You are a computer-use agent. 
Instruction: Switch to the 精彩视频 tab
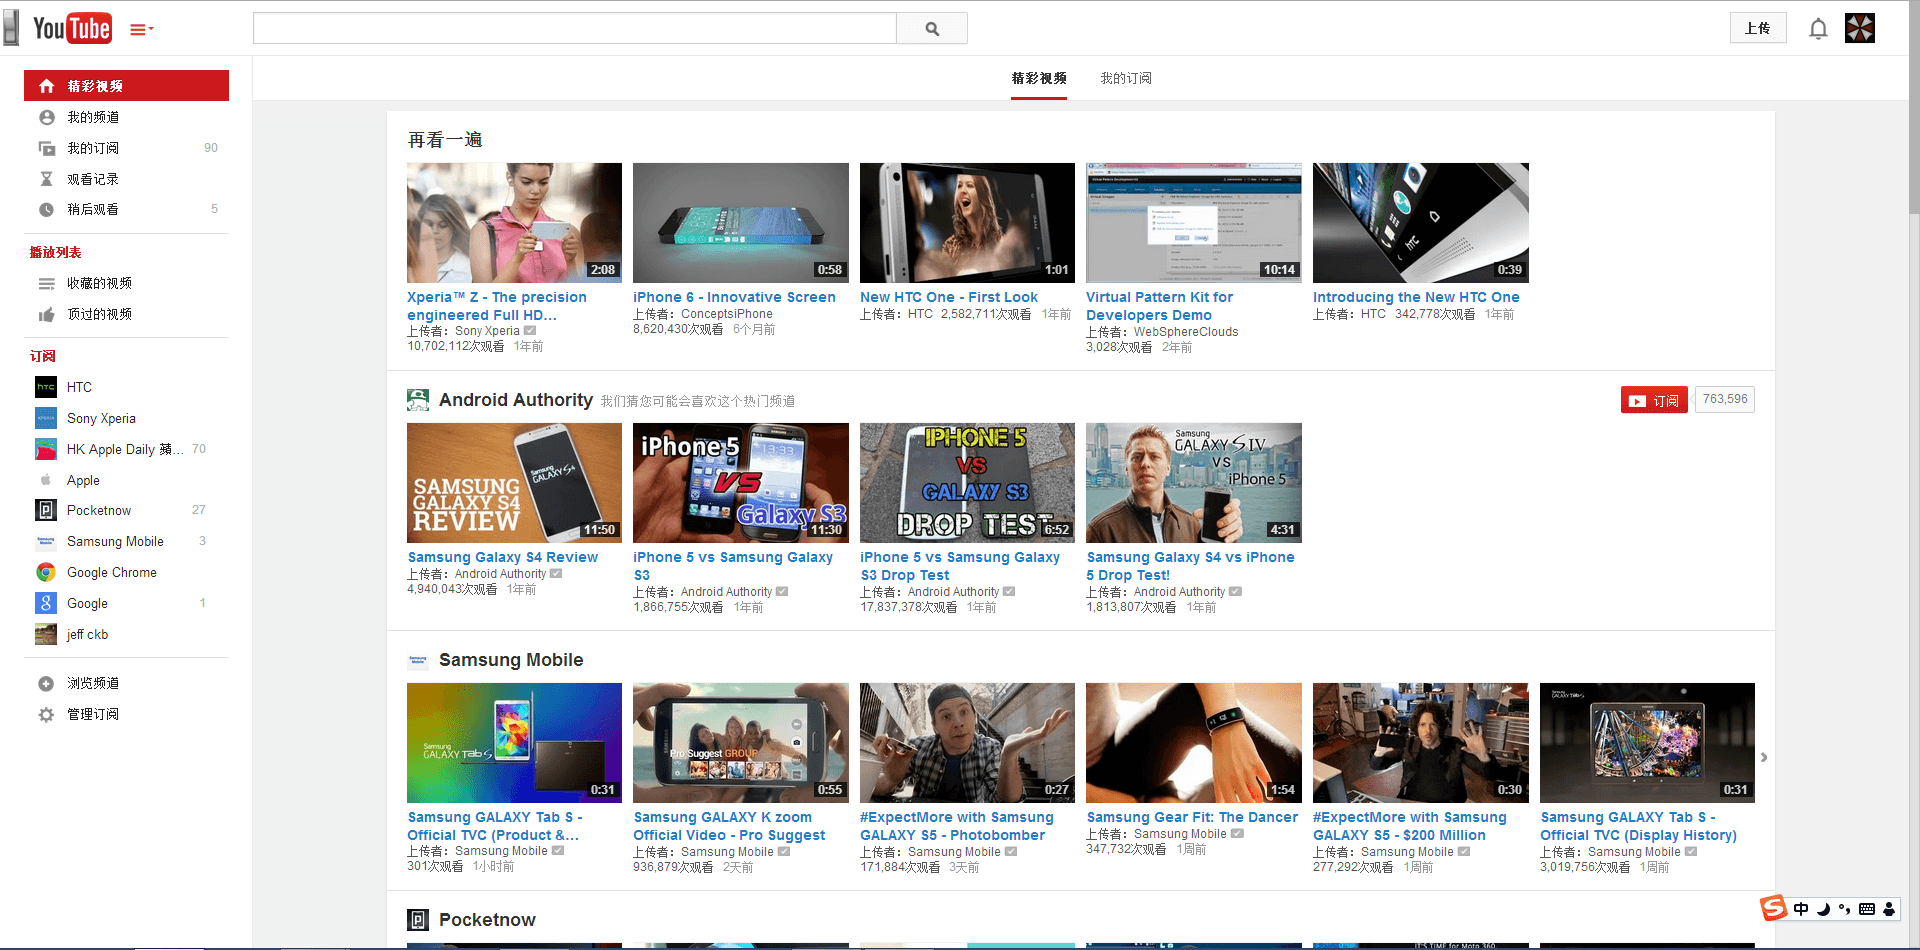point(1039,78)
